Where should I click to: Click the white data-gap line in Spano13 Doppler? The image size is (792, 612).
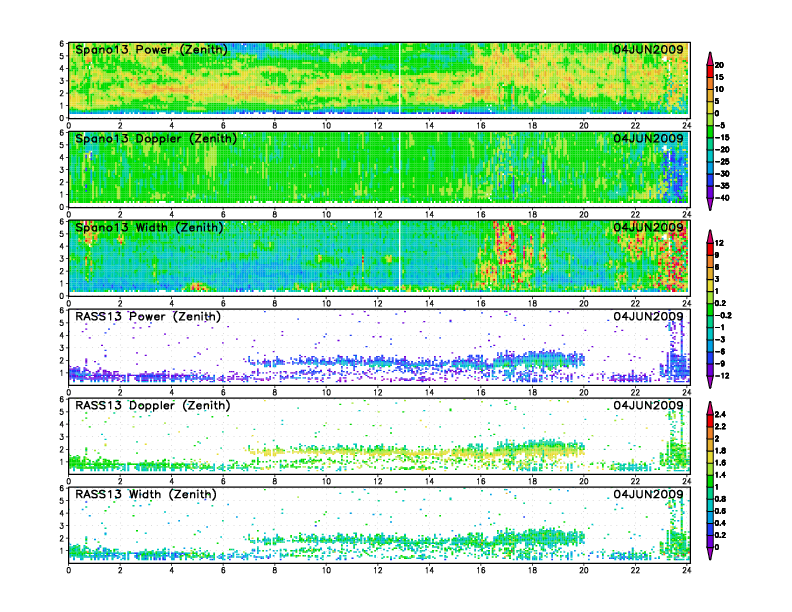[x=400, y=168]
